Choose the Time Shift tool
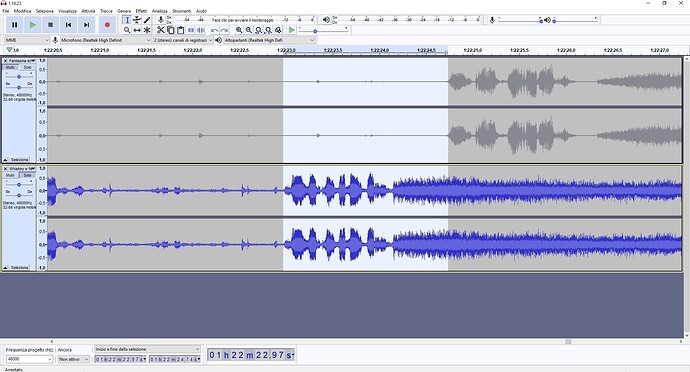Viewport: 690px width, 372px height. (137, 30)
